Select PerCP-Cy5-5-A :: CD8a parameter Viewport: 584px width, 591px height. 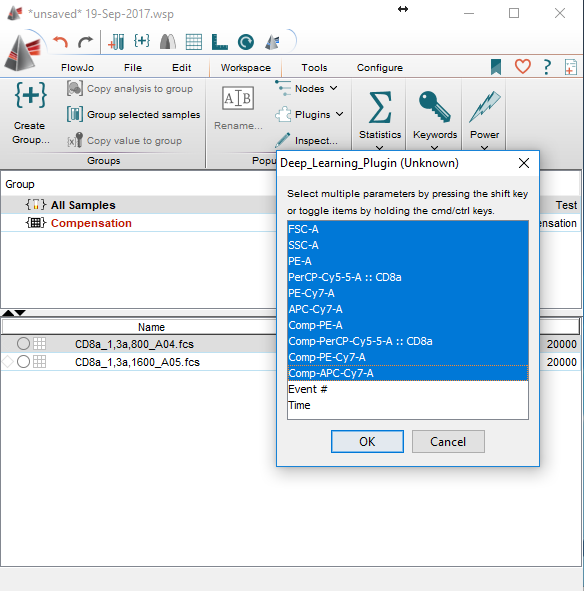(408, 277)
